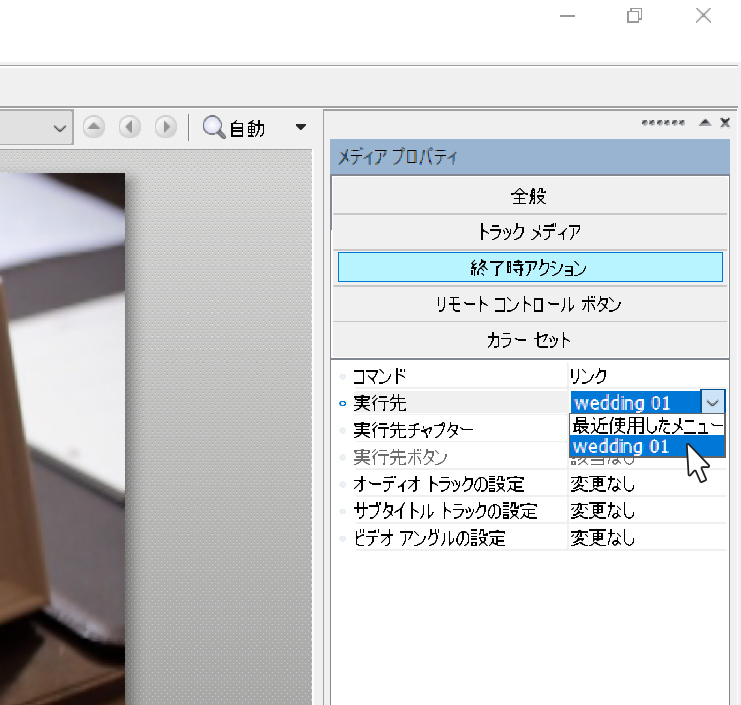Screen dimensions: 741x705
Task: Click the up navigation arrow icon
Action: pyautogui.click(x=94, y=127)
